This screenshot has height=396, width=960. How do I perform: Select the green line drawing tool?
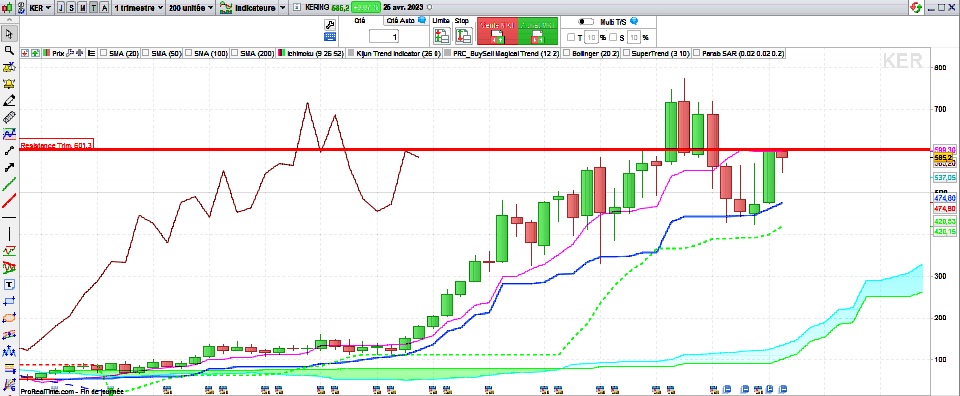point(9,184)
